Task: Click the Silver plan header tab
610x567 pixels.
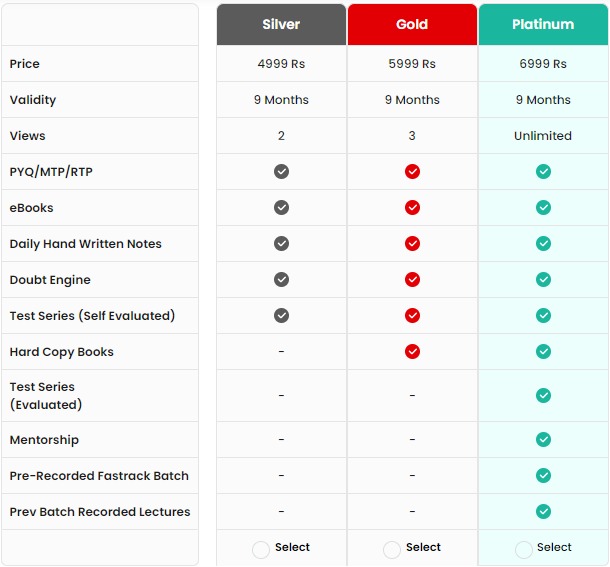Action: pyautogui.click(x=281, y=24)
